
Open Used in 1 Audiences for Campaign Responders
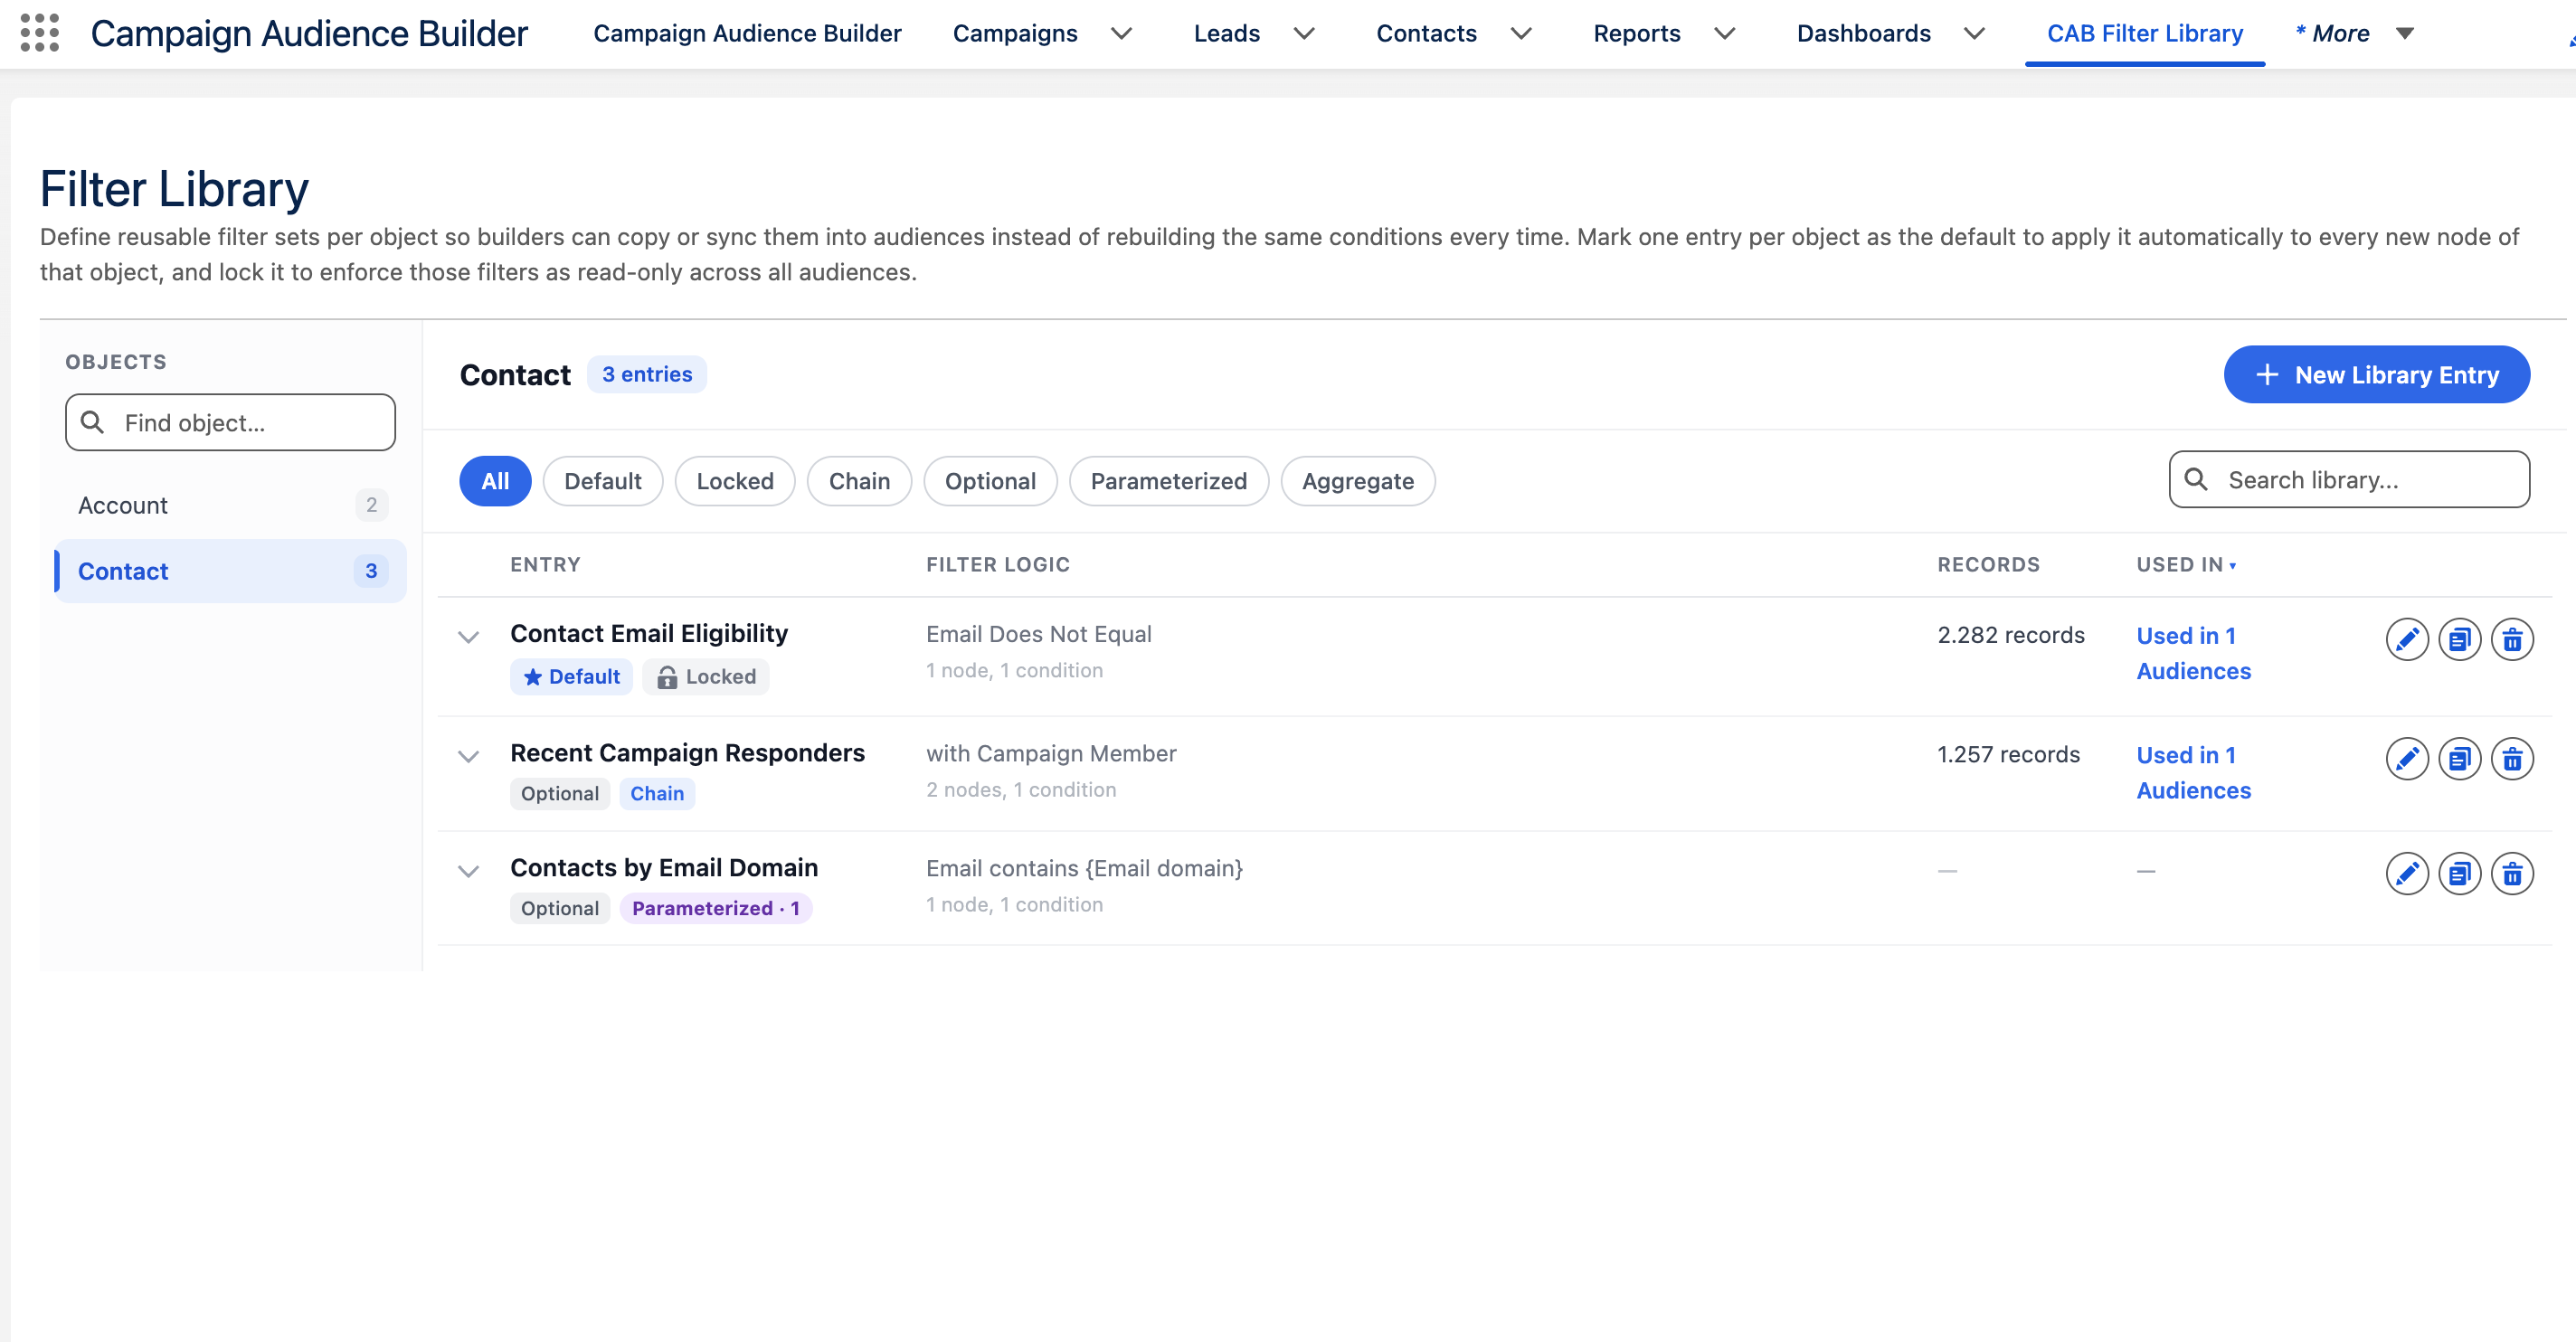tap(2193, 773)
